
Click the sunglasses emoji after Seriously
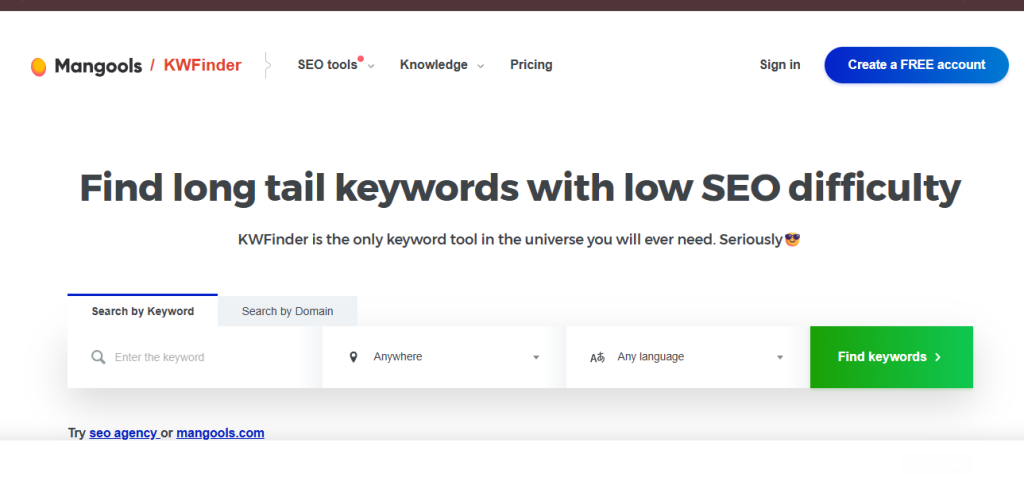click(x=792, y=240)
